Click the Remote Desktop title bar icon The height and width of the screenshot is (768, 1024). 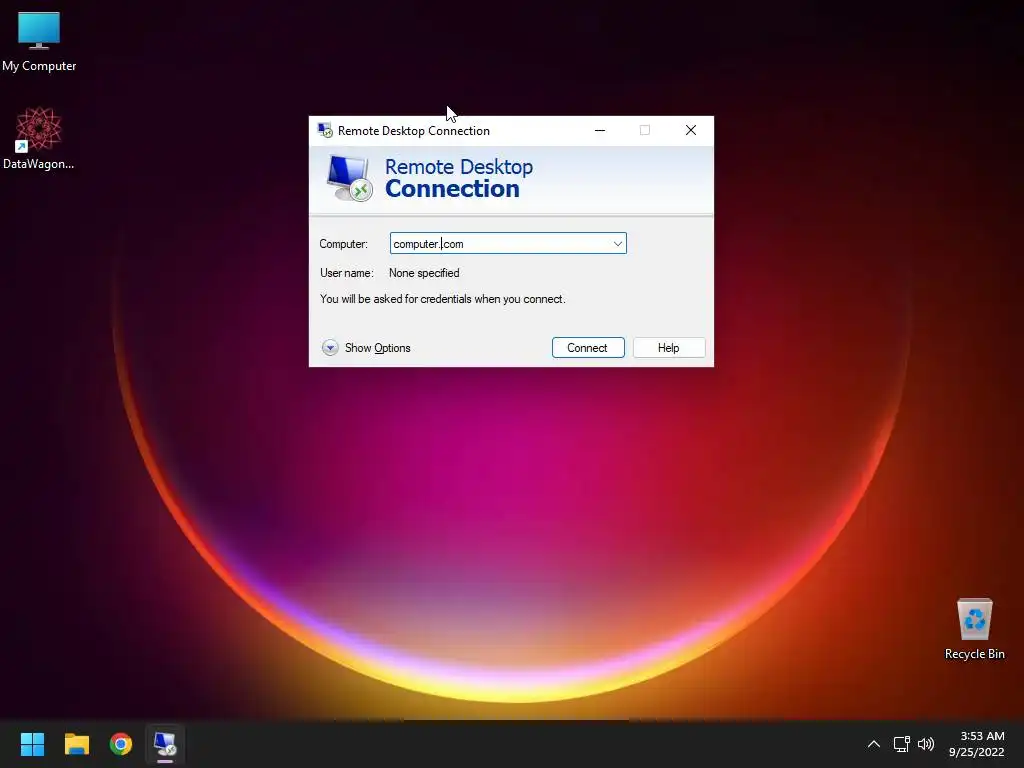(325, 130)
